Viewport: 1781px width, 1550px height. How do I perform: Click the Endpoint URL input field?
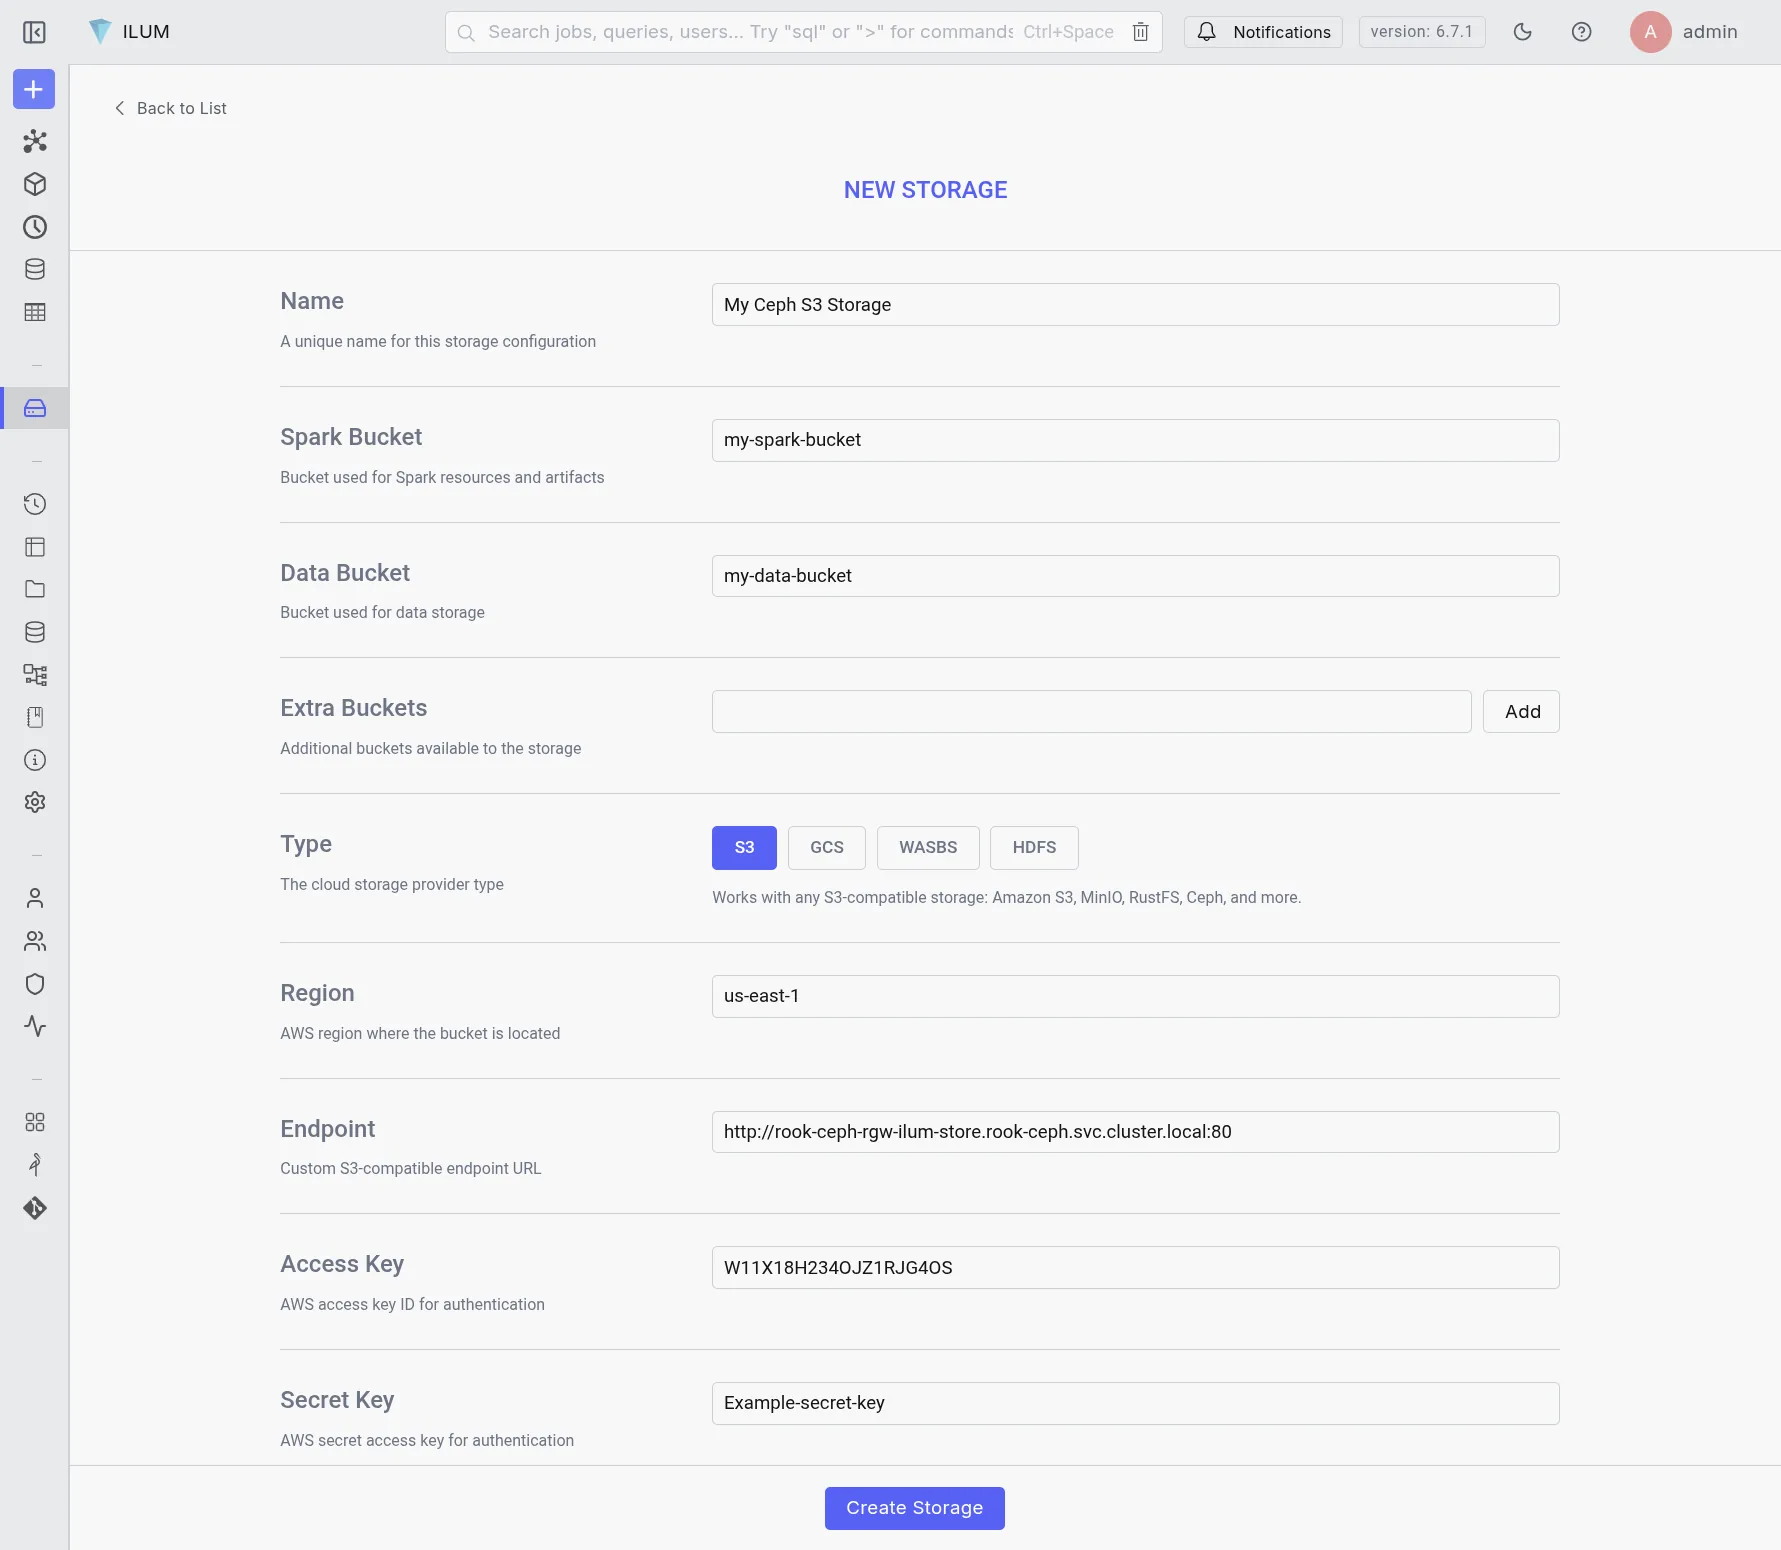coord(1135,1132)
